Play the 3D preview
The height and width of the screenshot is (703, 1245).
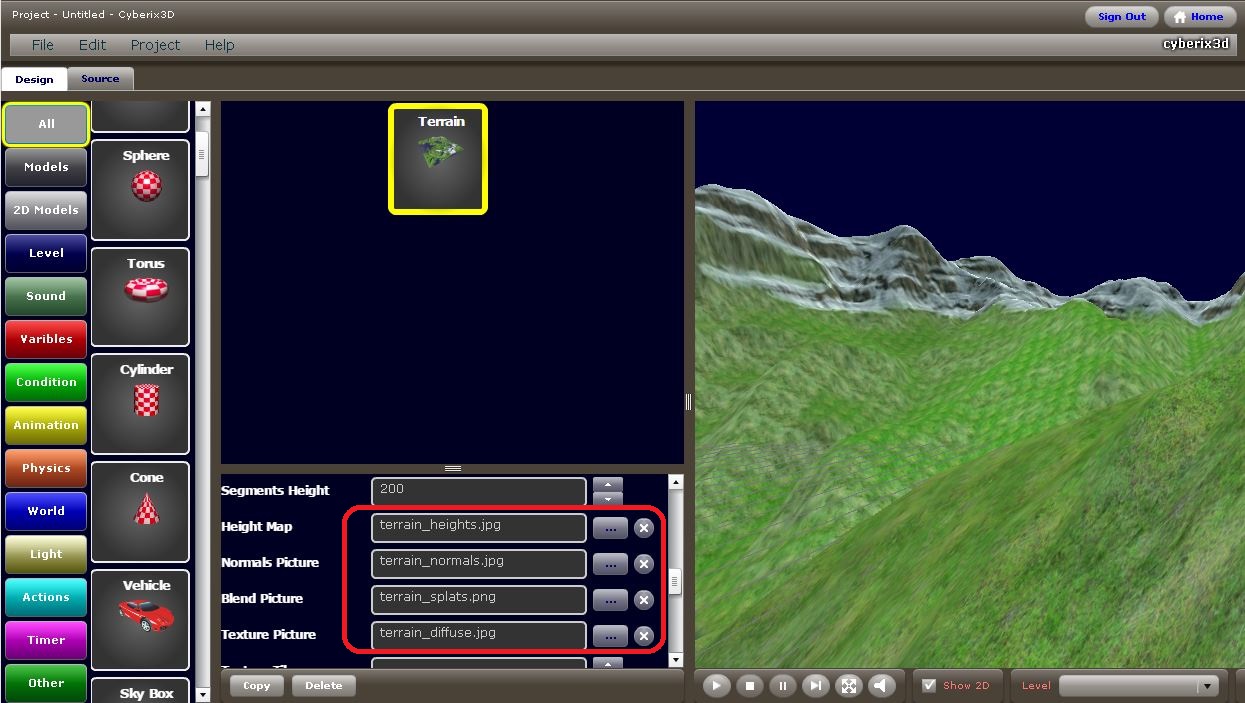716,685
